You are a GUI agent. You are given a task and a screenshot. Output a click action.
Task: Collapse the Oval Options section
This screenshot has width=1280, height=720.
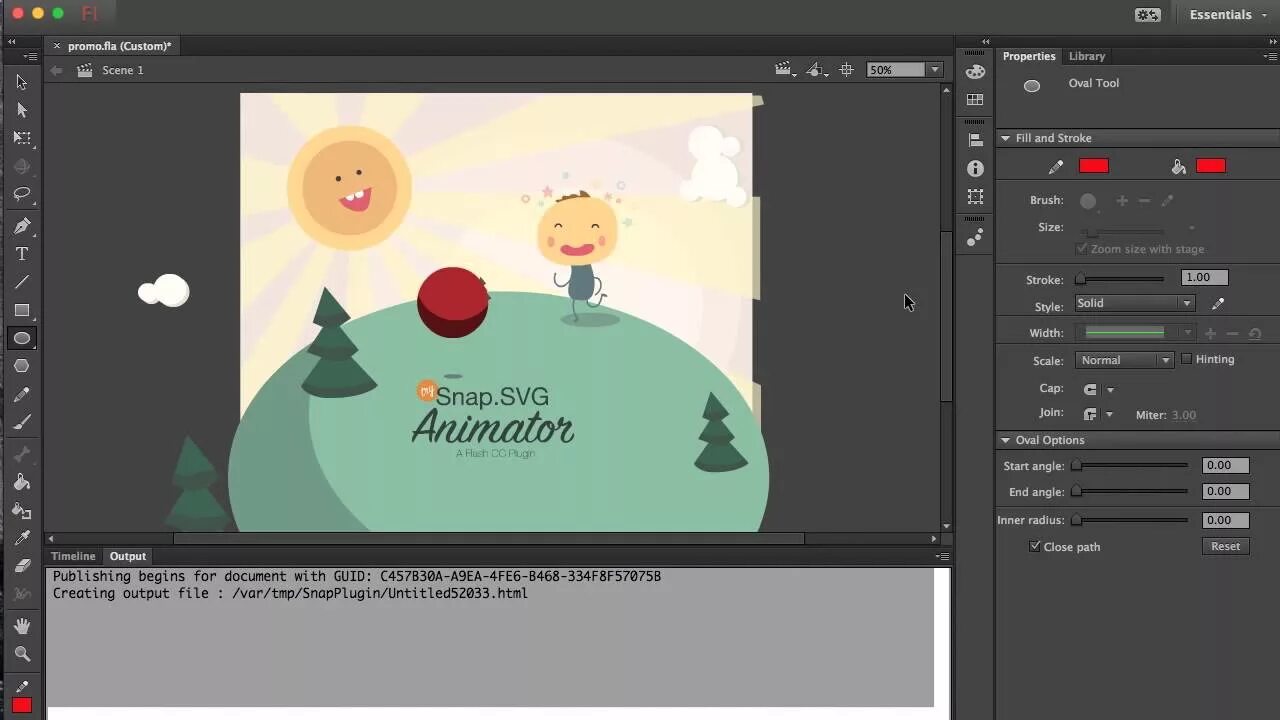[x=1006, y=440]
